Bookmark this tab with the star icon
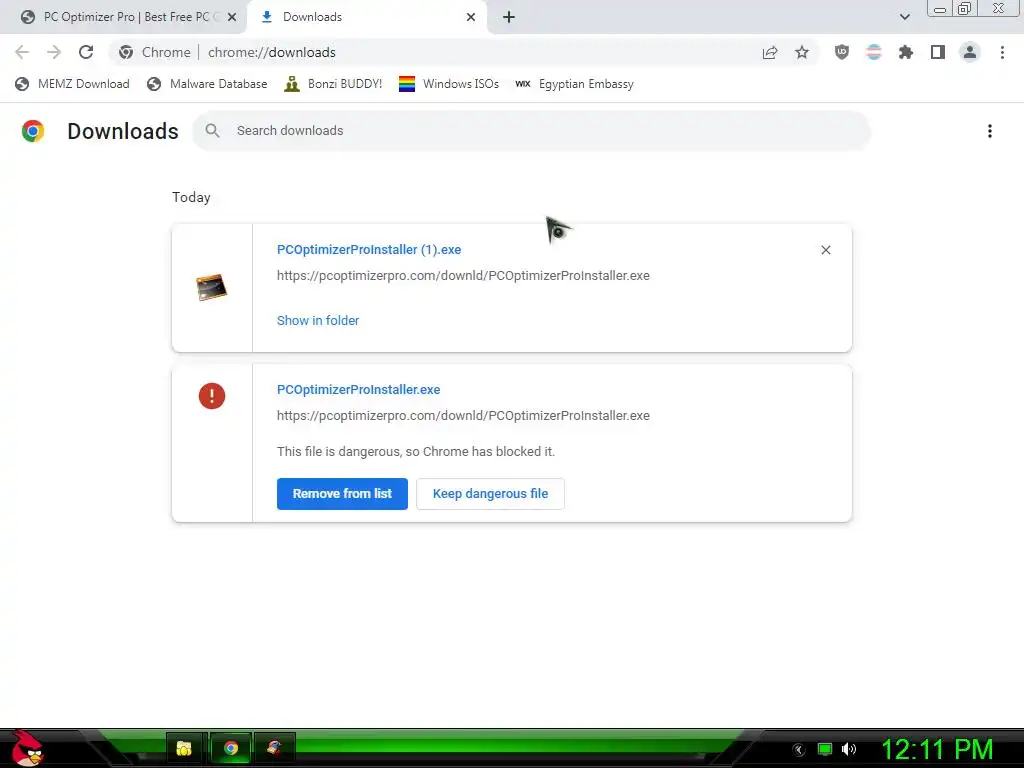Screen dimensions: 1024x768 (802, 52)
